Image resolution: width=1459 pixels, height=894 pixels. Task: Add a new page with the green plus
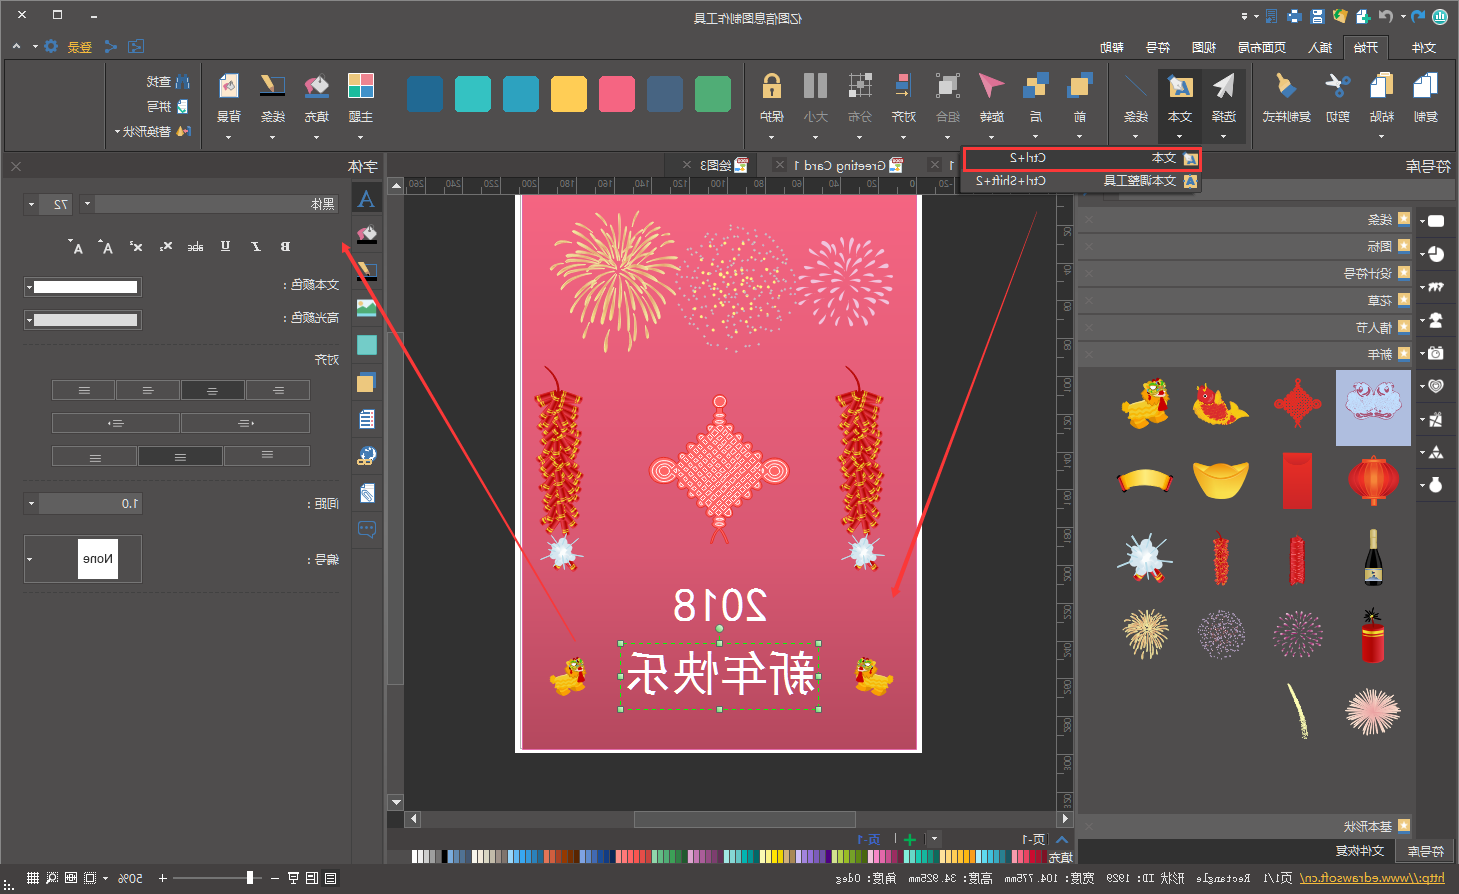coord(910,839)
